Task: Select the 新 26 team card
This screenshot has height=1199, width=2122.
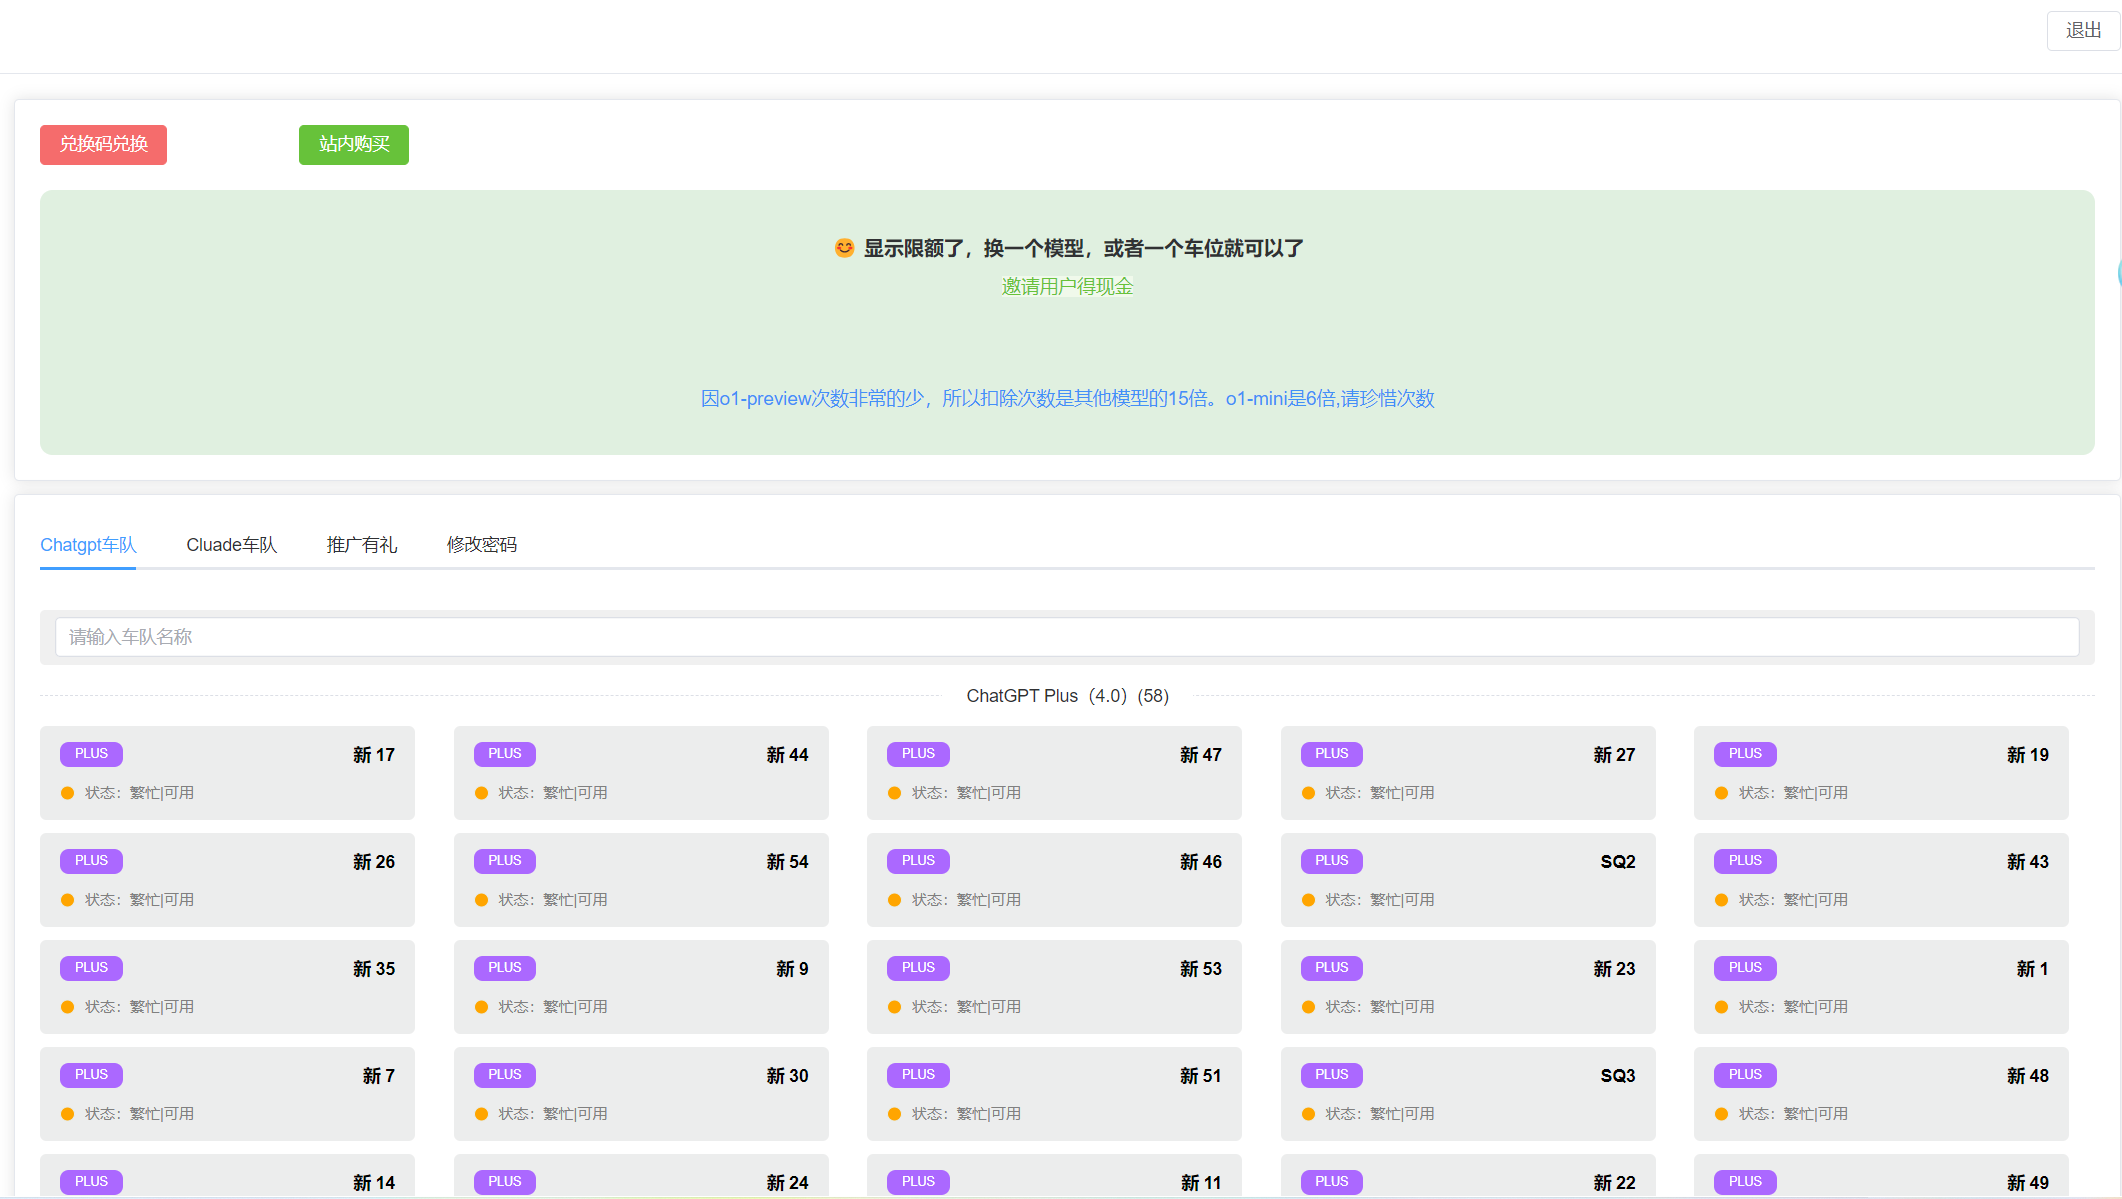Action: pyautogui.click(x=227, y=880)
